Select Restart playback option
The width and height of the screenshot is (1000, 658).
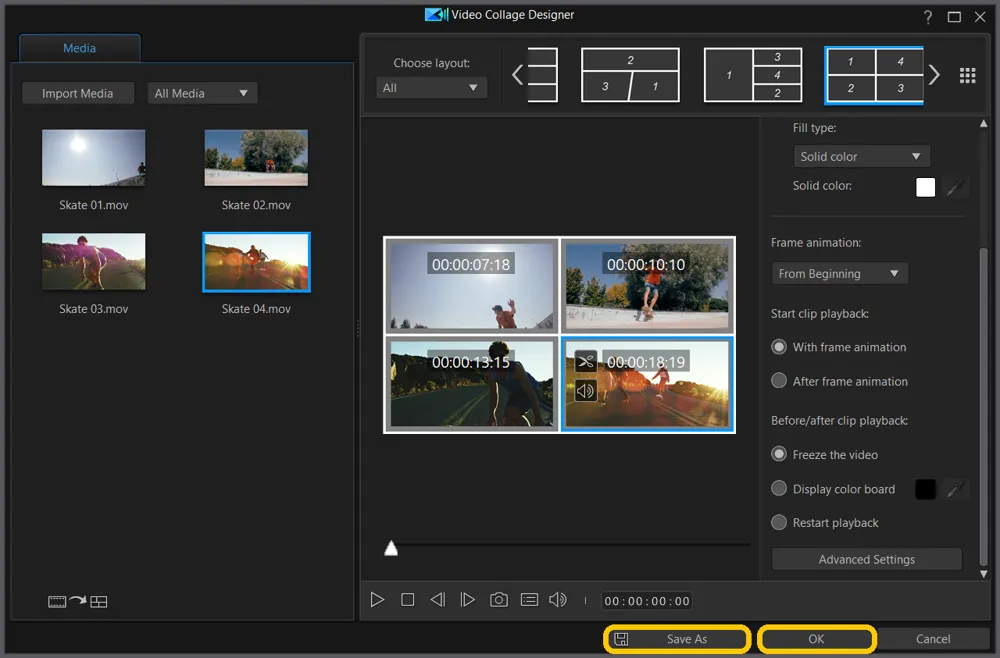(x=779, y=522)
